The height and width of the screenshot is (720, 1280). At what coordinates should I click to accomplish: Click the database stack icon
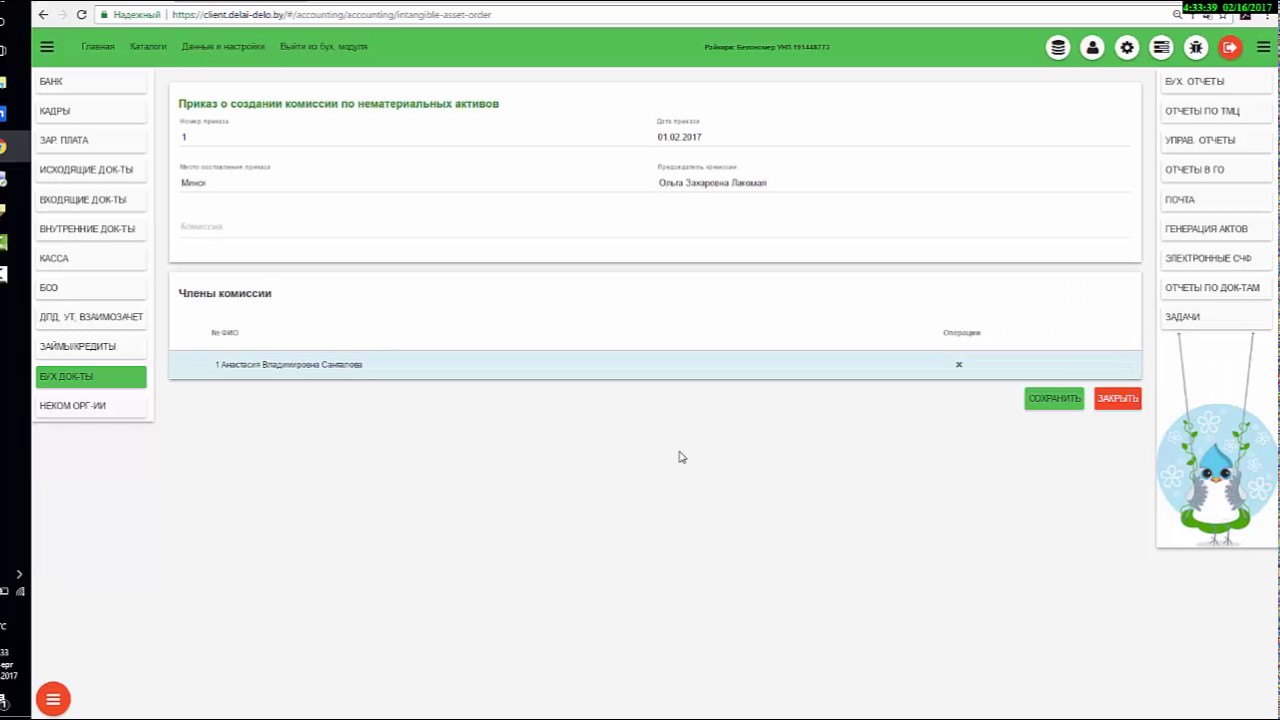click(x=1058, y=47)
